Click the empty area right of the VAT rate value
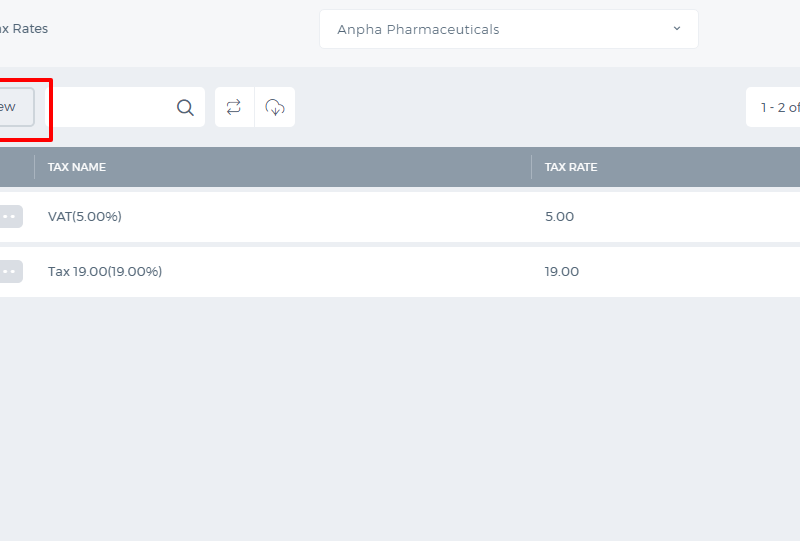Screen dimensions: 800x541 [687, 216]
